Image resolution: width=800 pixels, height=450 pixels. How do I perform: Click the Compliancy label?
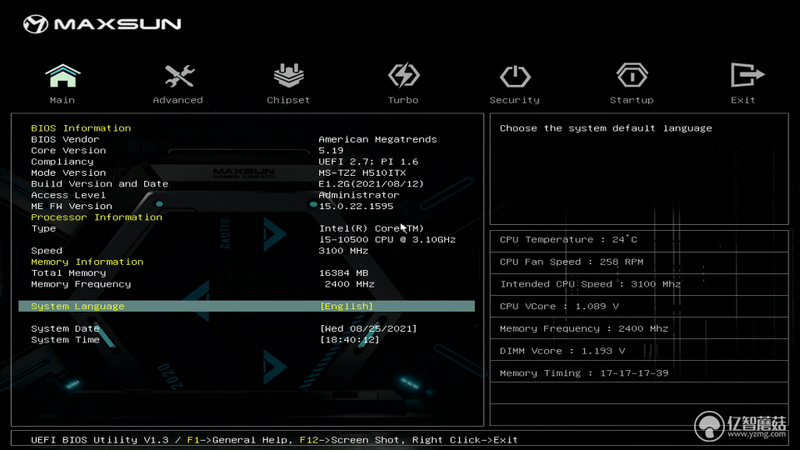coord(62,162)
